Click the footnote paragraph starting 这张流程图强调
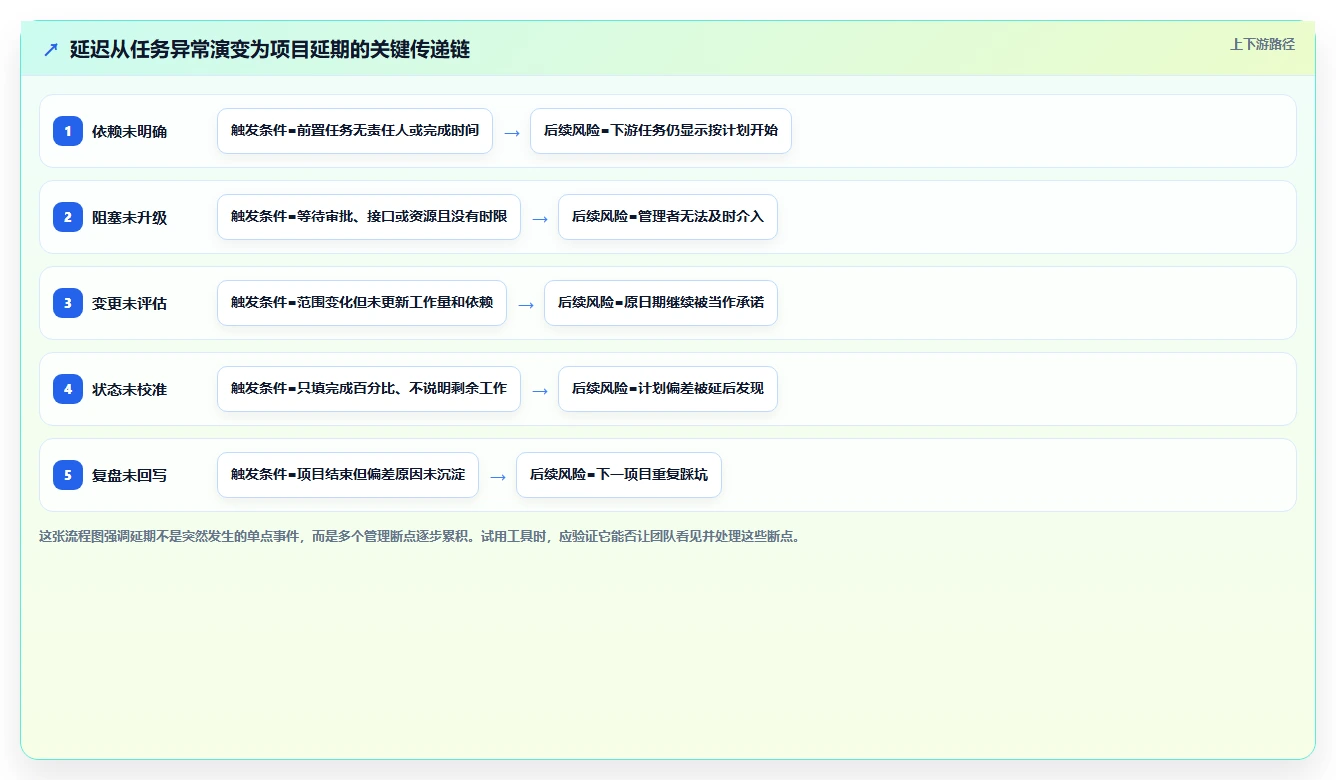 click(x=421, y=536)
